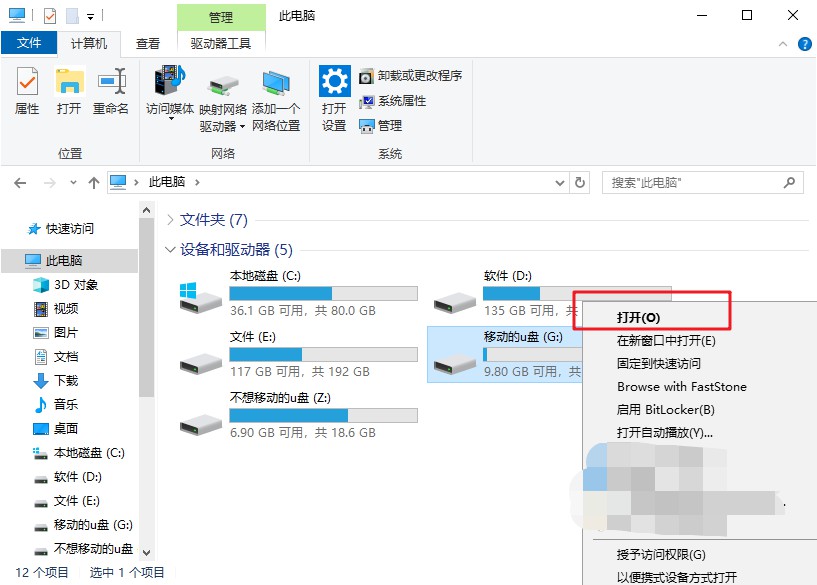Collapse the 文件夹 (7) group

[x=169, y=220]
